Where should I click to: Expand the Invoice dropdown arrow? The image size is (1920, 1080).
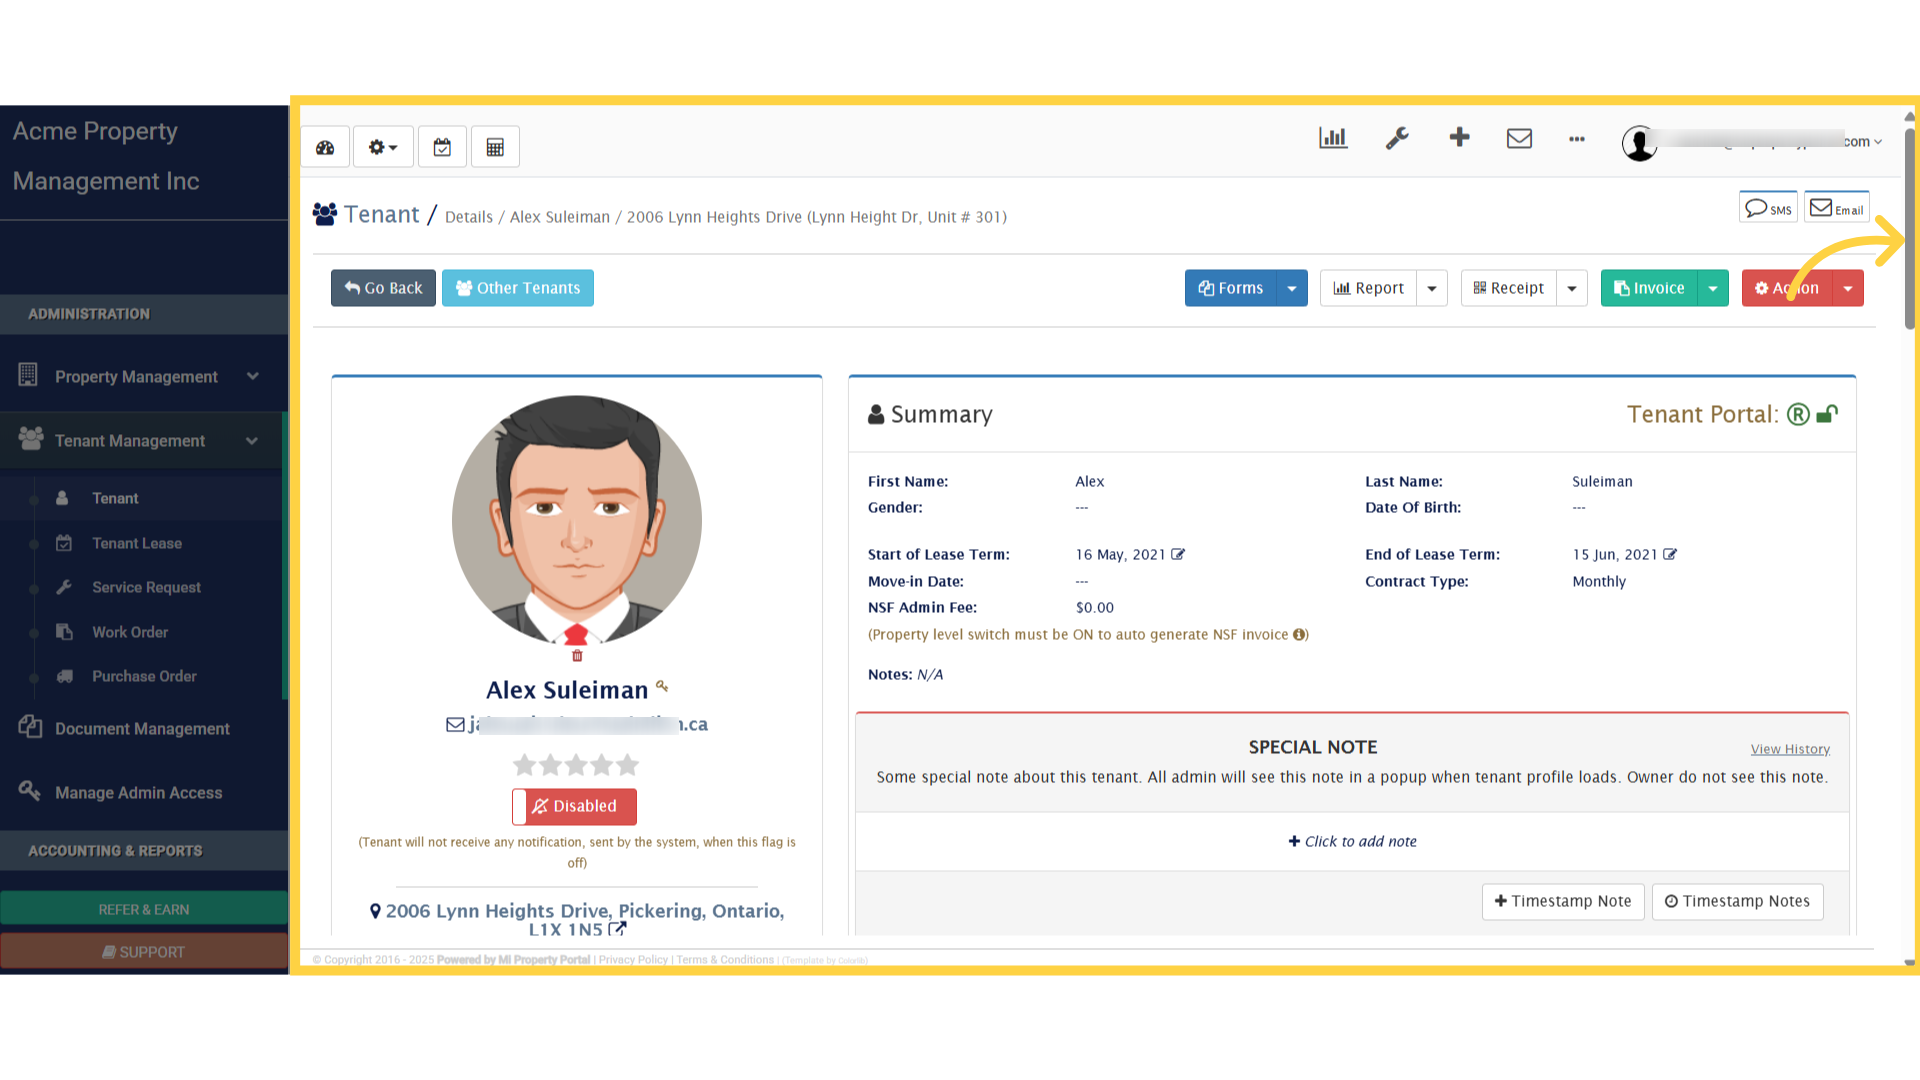1713,288
